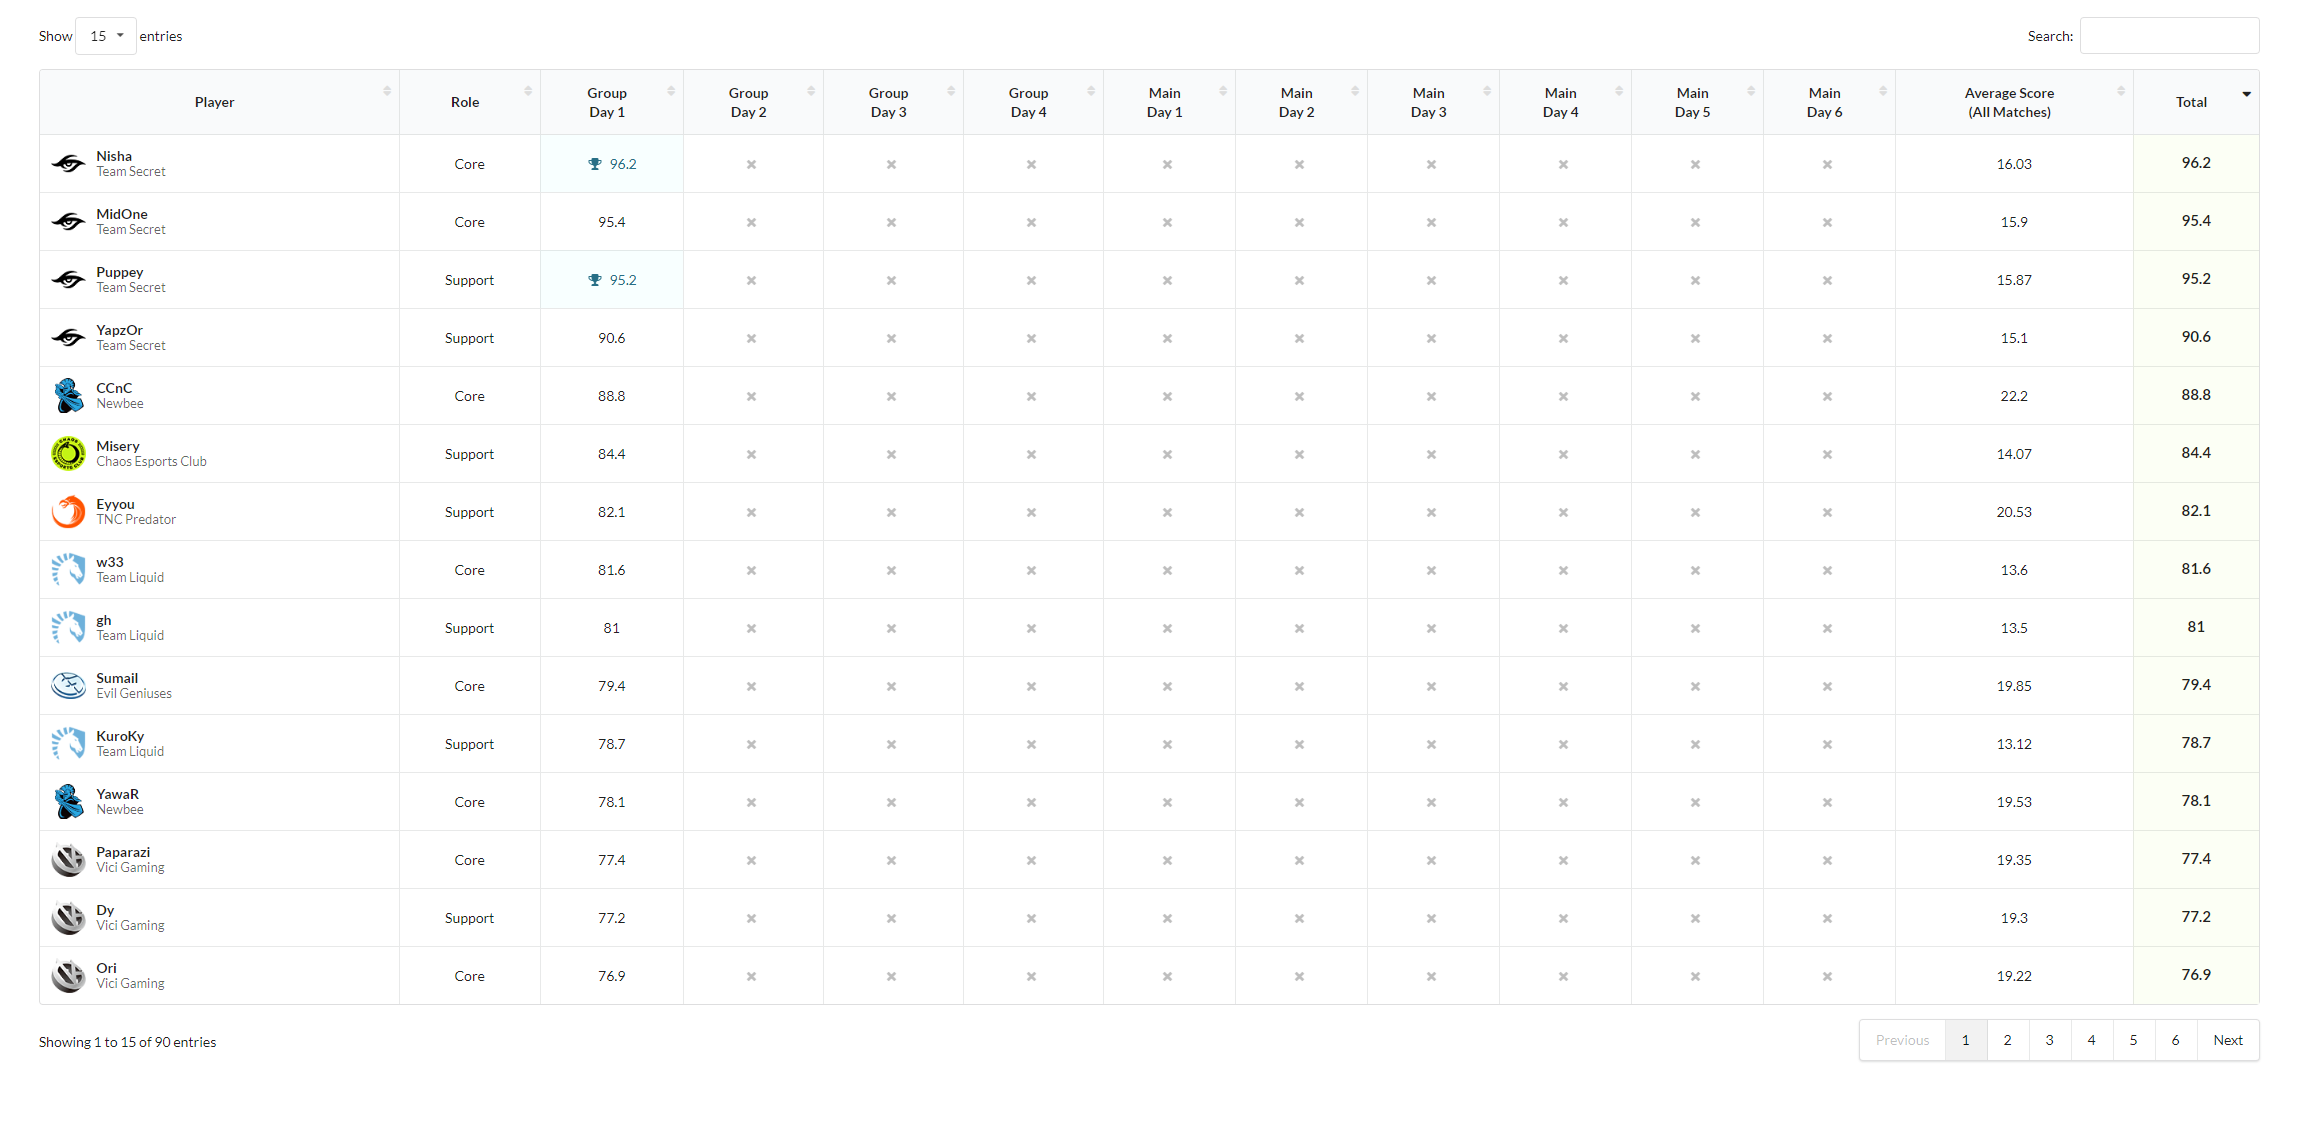Click the Team Secret logo beside MidOne
Image resolution: width=2317 pixels, height=1122 pixels.
click(x=68, y=222)
